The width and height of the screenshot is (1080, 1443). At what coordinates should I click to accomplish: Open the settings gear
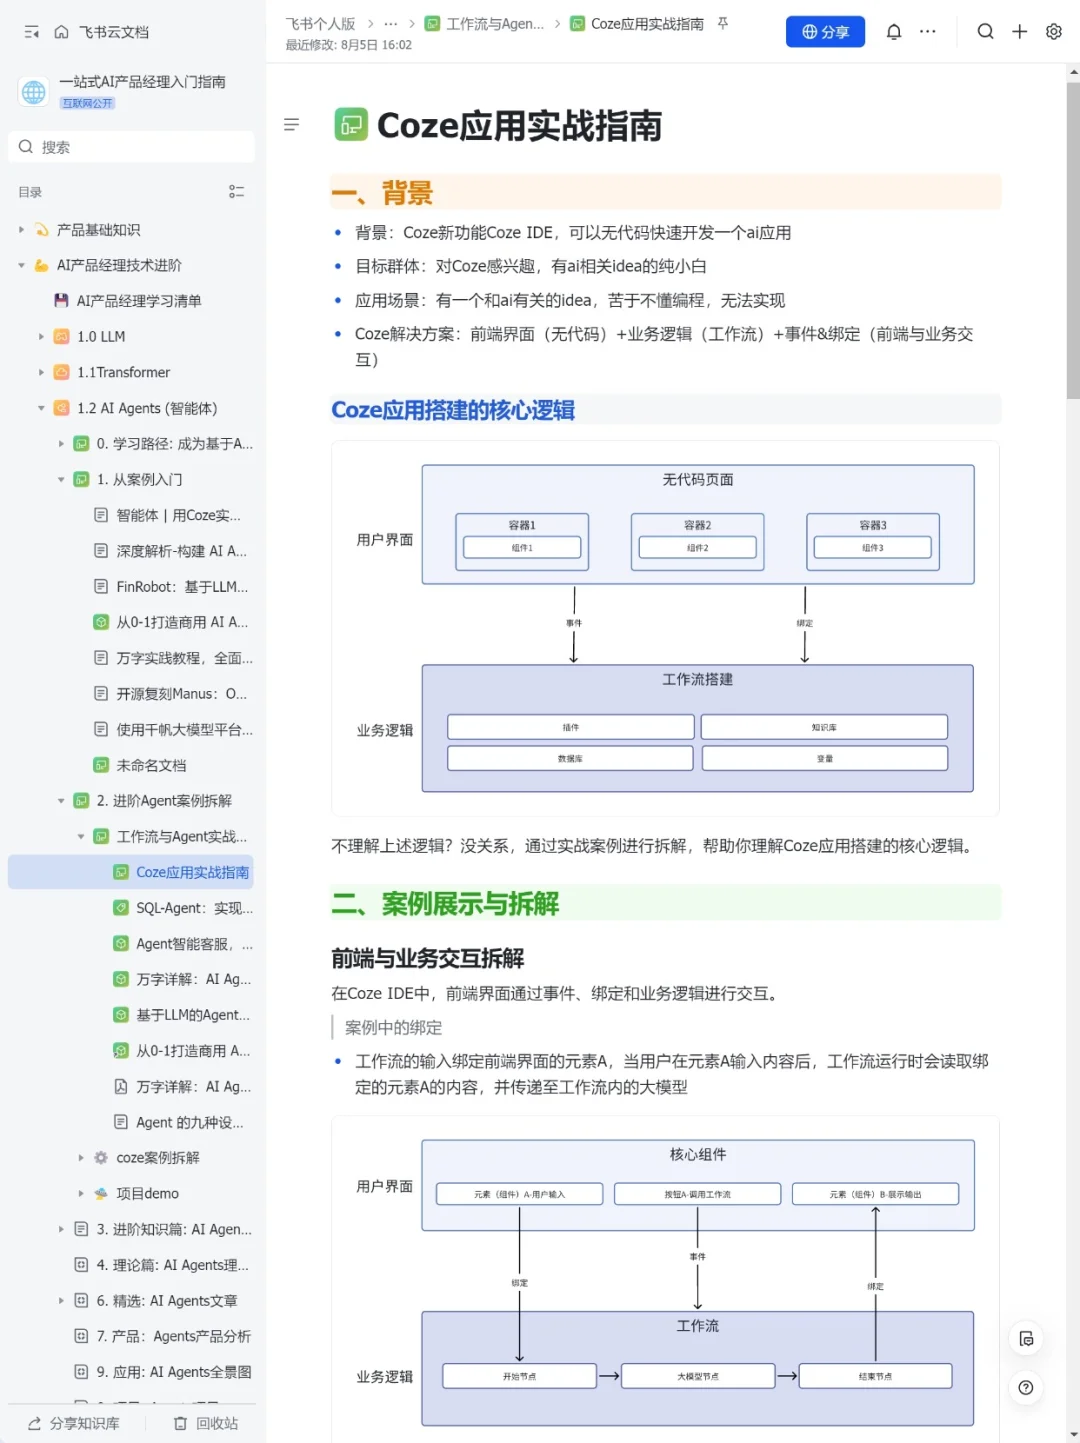coord(1053,31)
